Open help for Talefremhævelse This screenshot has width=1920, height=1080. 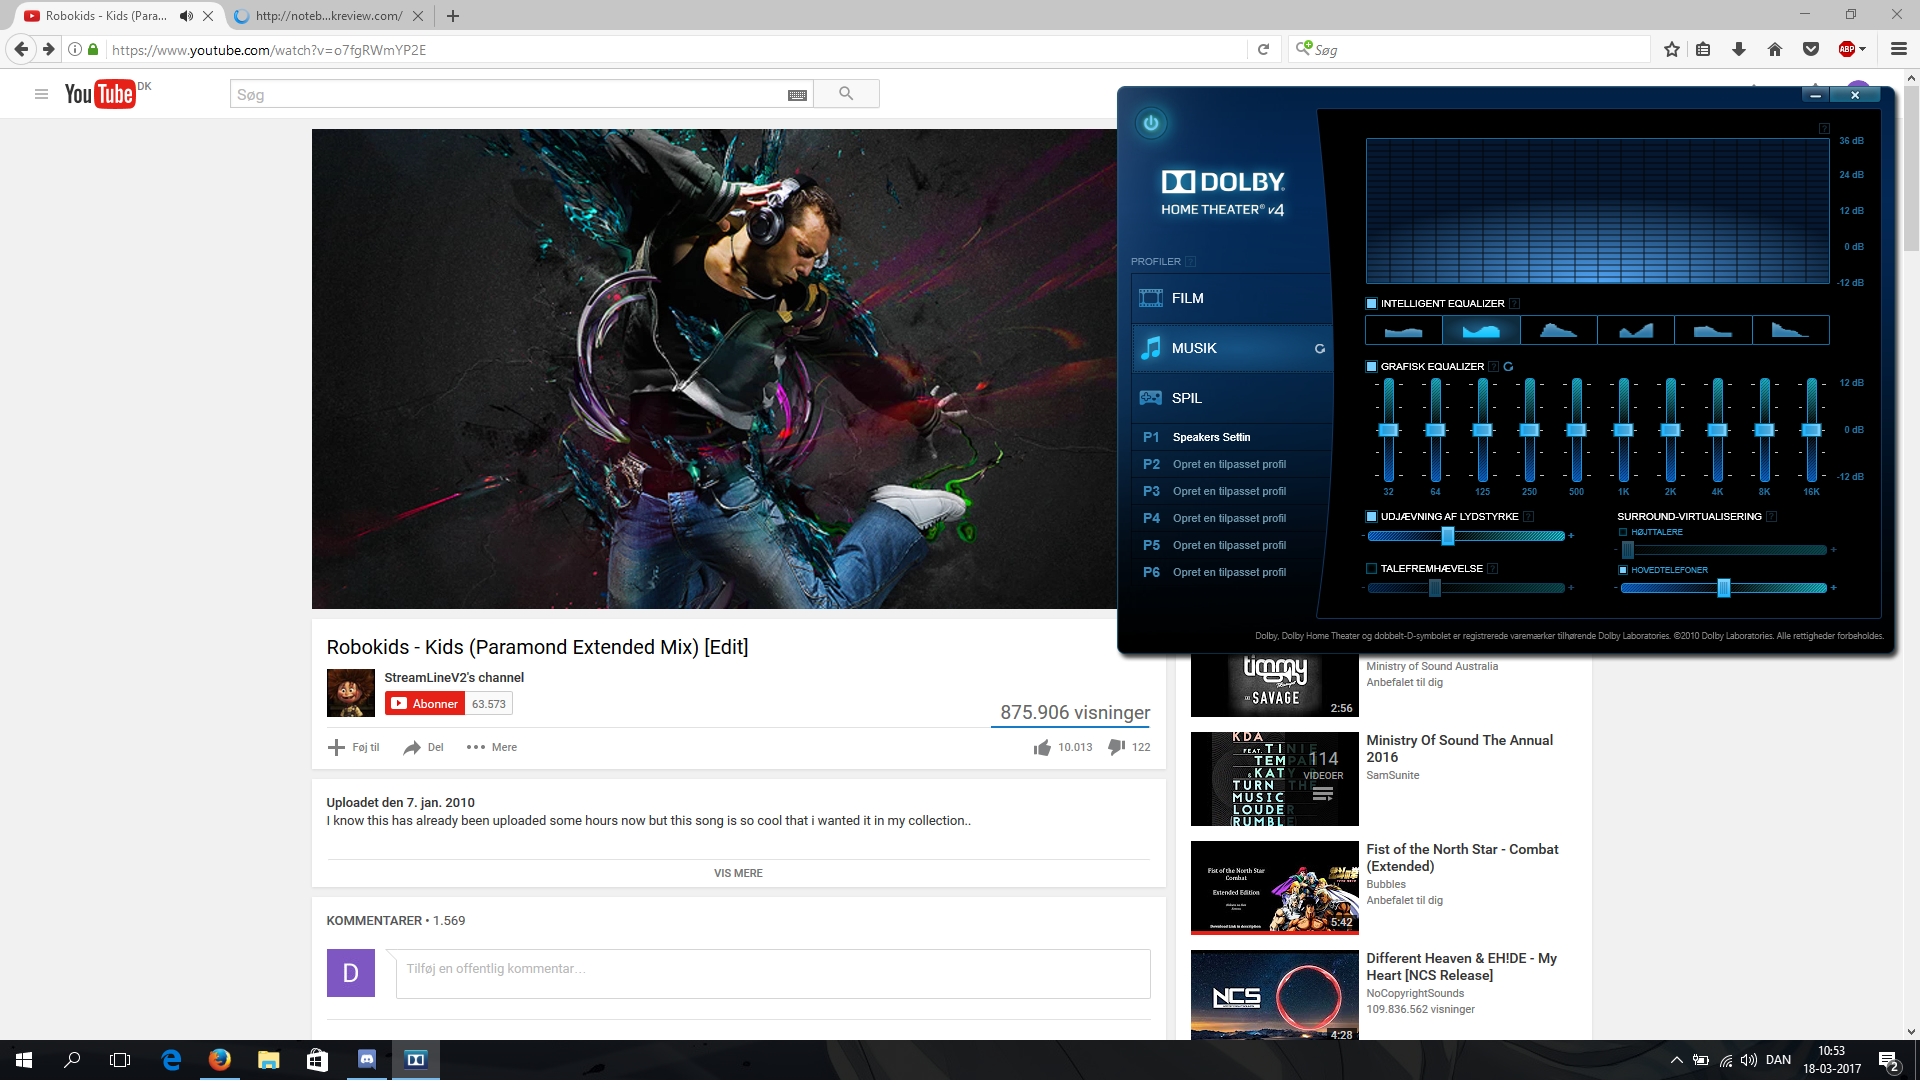(x=1493, y=569)
